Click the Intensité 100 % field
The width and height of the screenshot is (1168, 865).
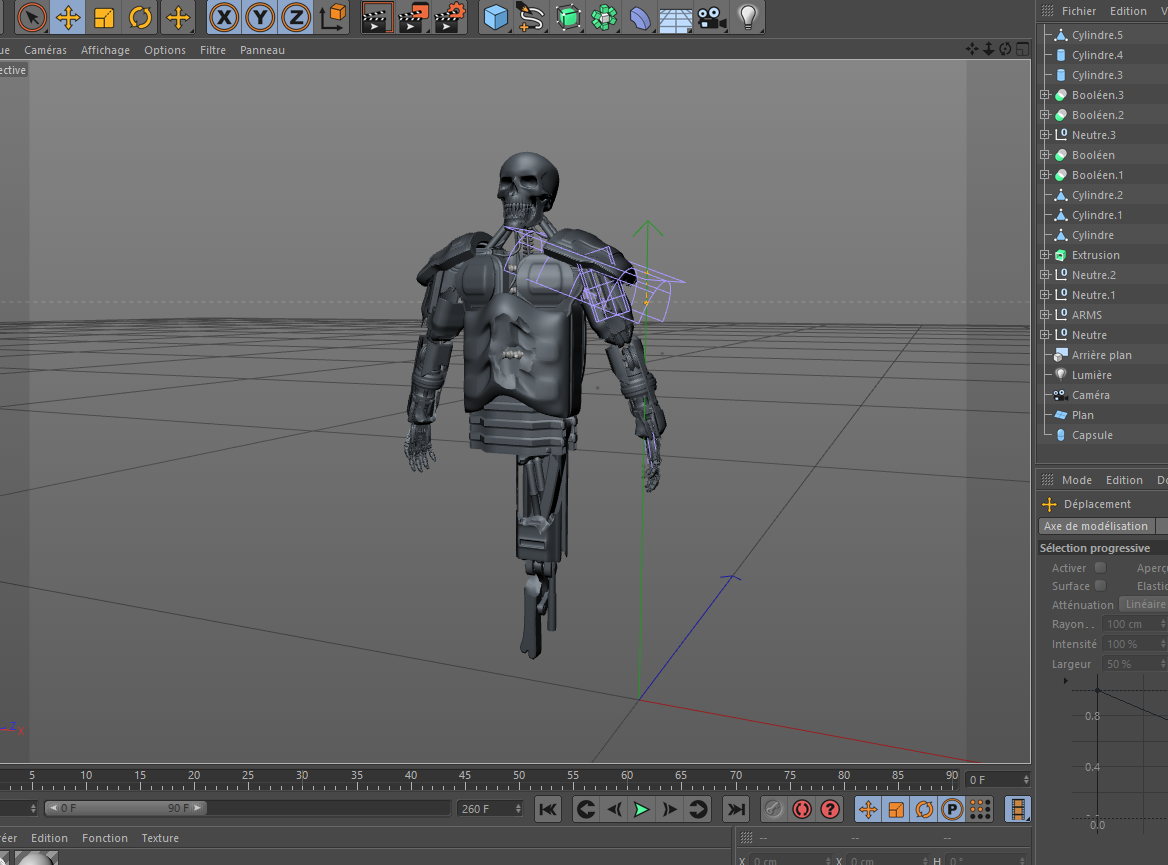(1134, 644)
